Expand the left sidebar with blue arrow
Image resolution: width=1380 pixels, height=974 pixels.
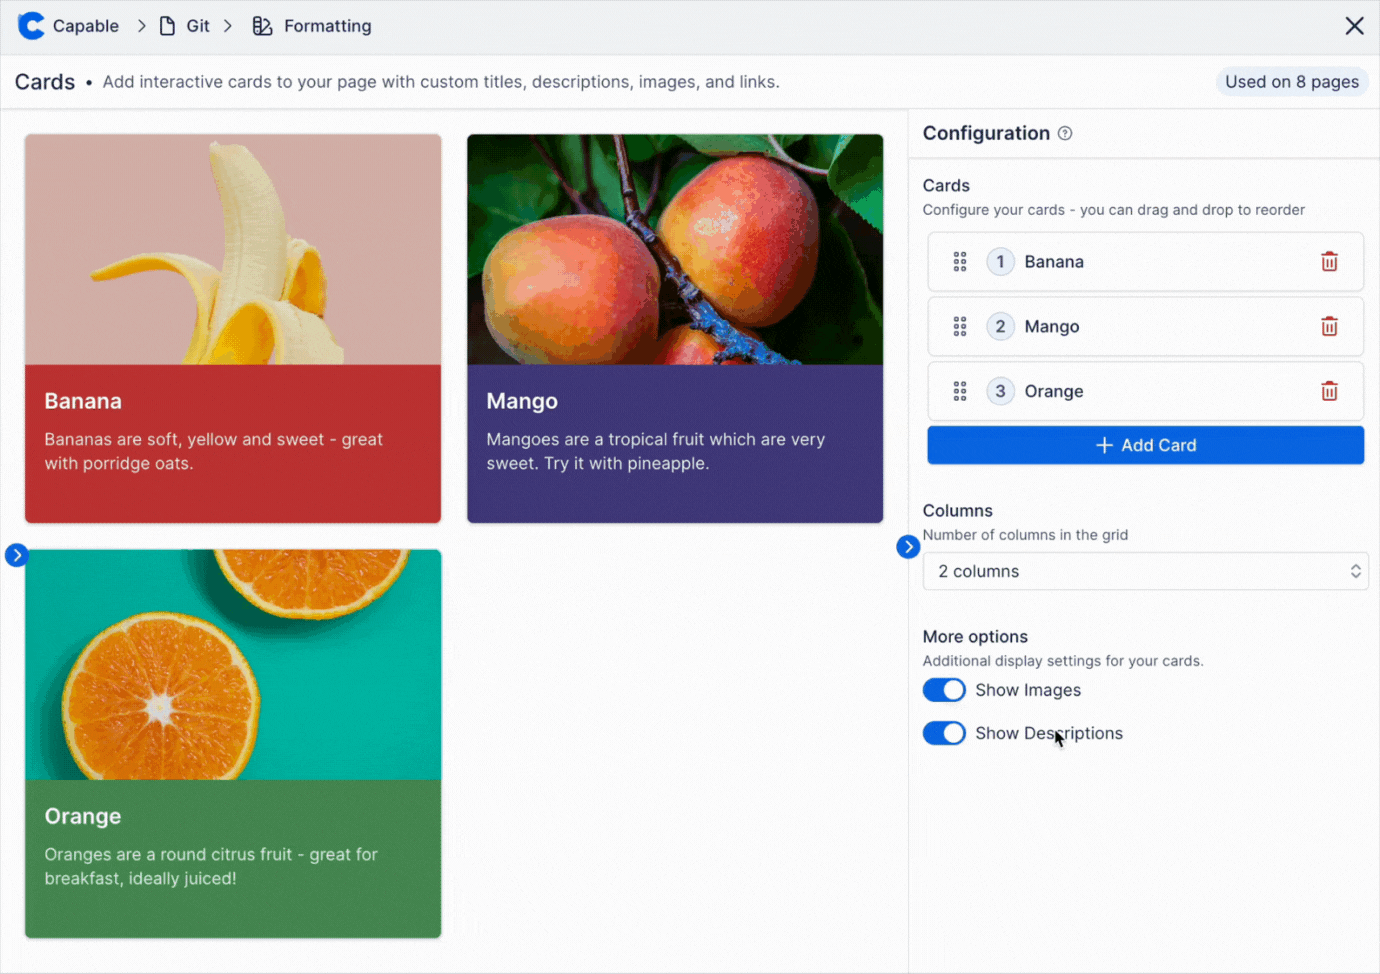(16, 555)
